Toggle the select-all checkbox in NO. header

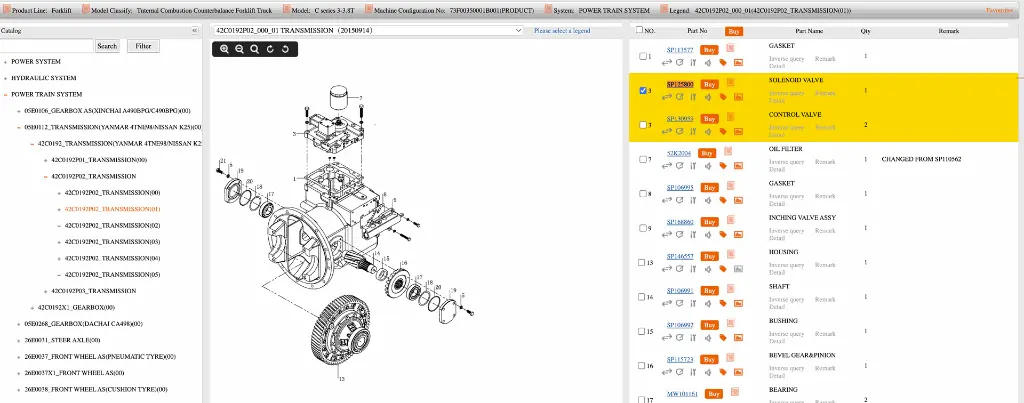[641, 31]
